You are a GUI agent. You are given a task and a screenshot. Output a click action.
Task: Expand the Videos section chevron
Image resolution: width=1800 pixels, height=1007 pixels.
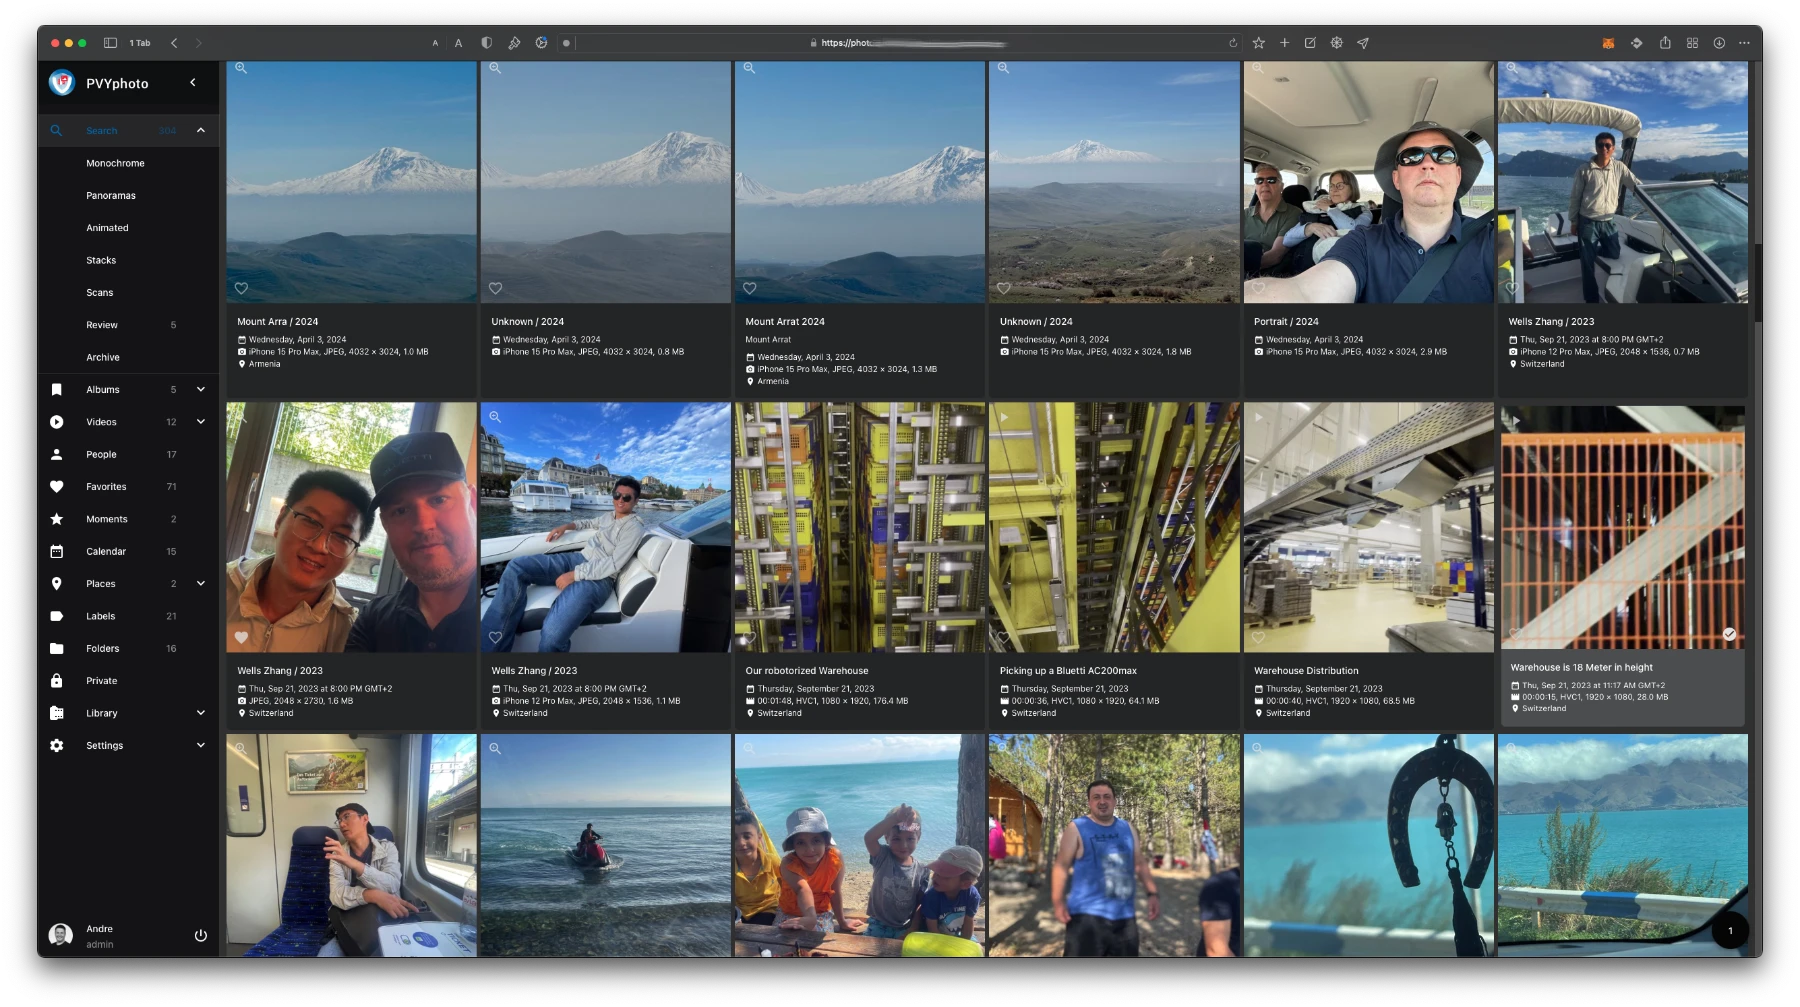click(201, 422)
